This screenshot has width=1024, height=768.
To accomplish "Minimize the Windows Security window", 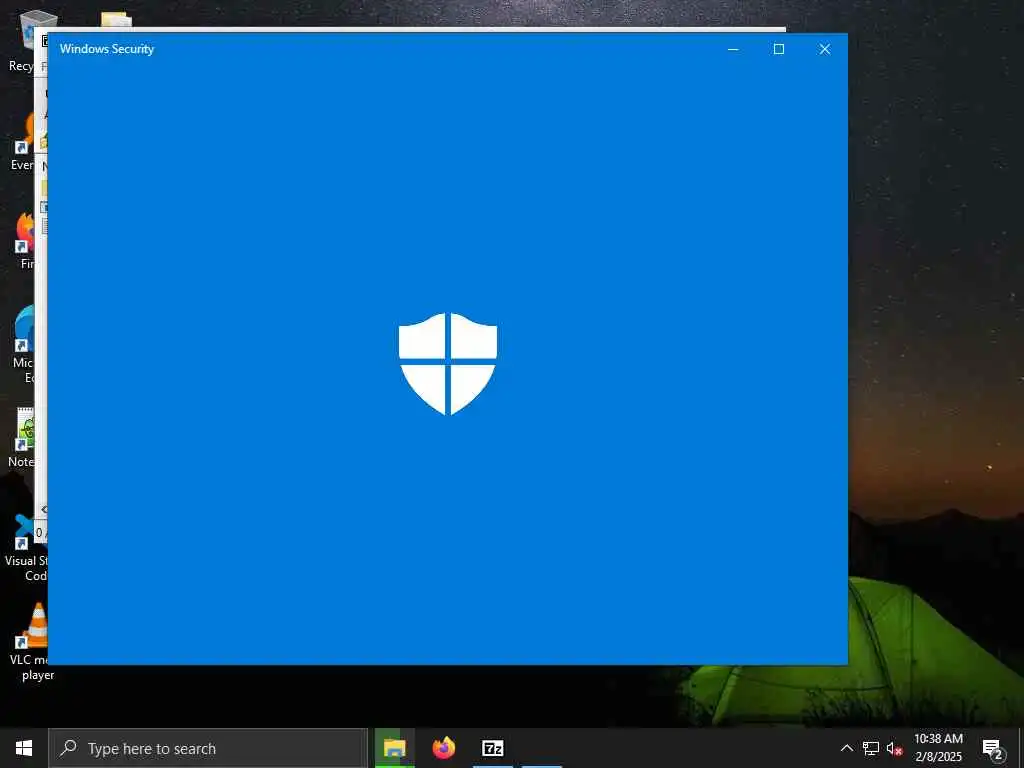I will [x=733, y=49].
